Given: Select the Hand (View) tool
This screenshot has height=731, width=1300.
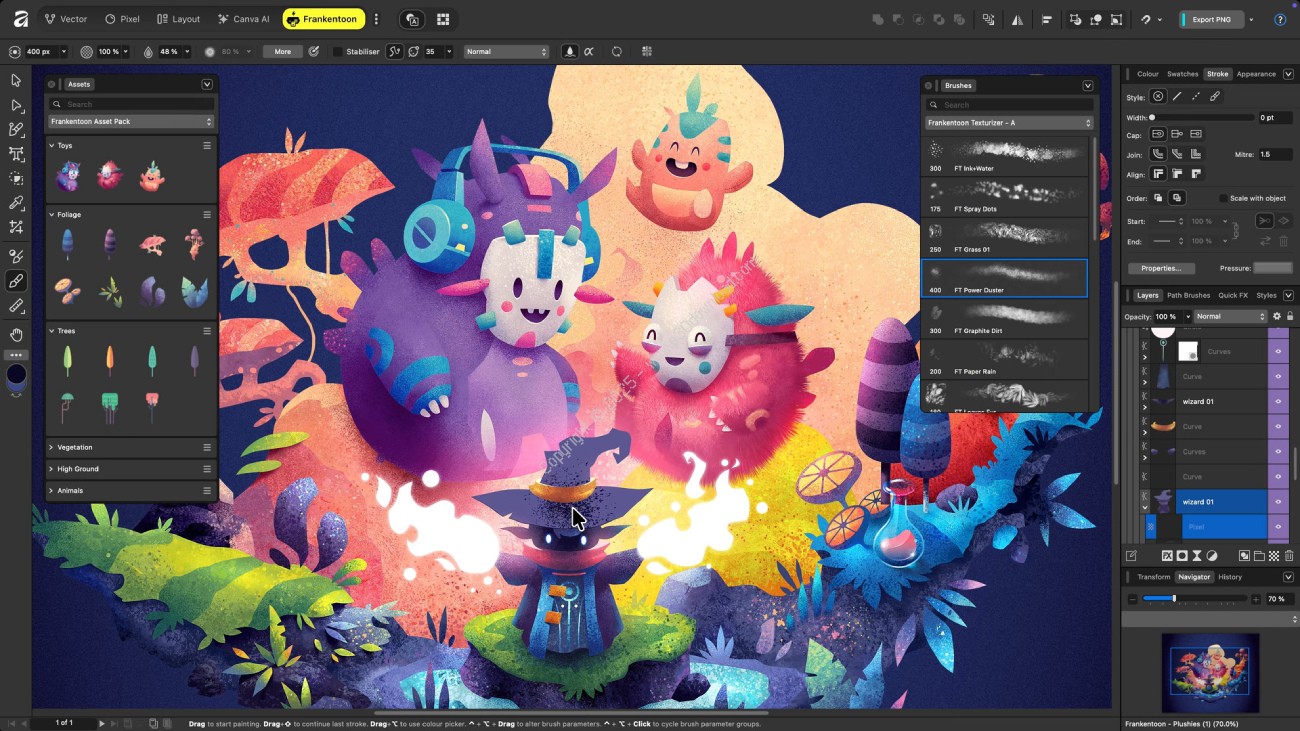Looking at the screenshot, I should tap(16, 335).
